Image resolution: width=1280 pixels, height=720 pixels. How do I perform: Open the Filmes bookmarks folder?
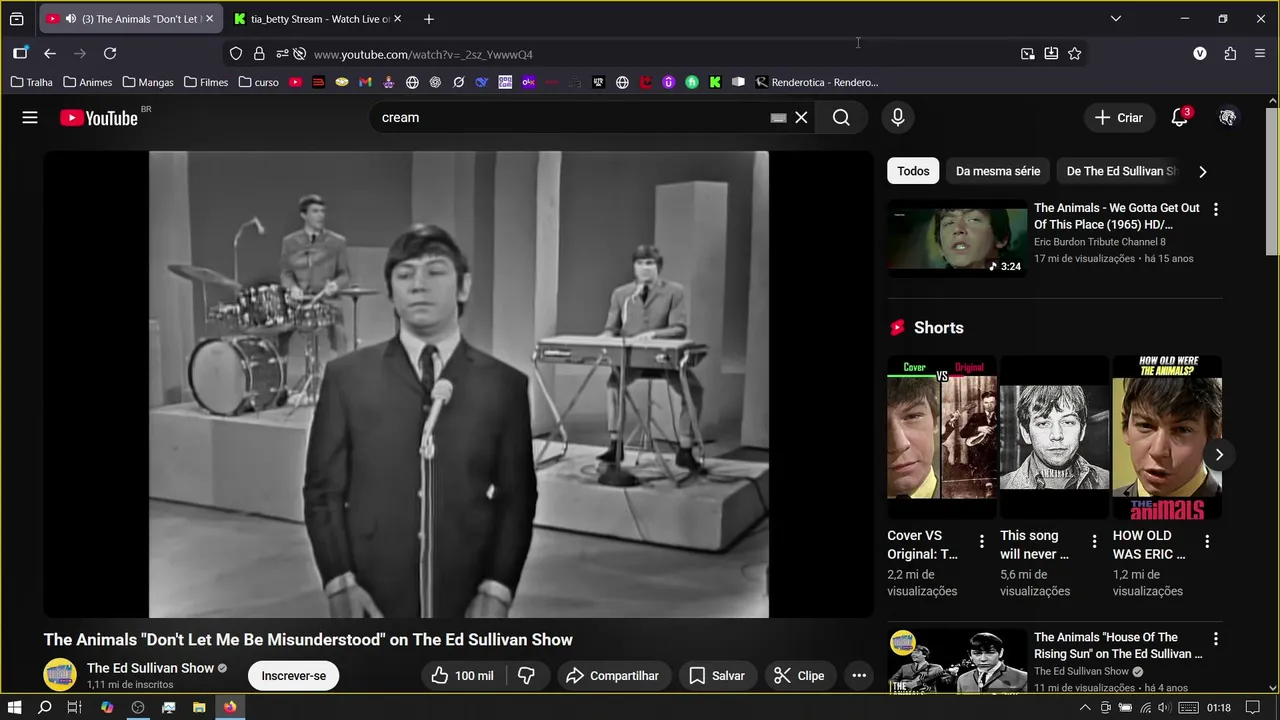[x=206, y=82]
